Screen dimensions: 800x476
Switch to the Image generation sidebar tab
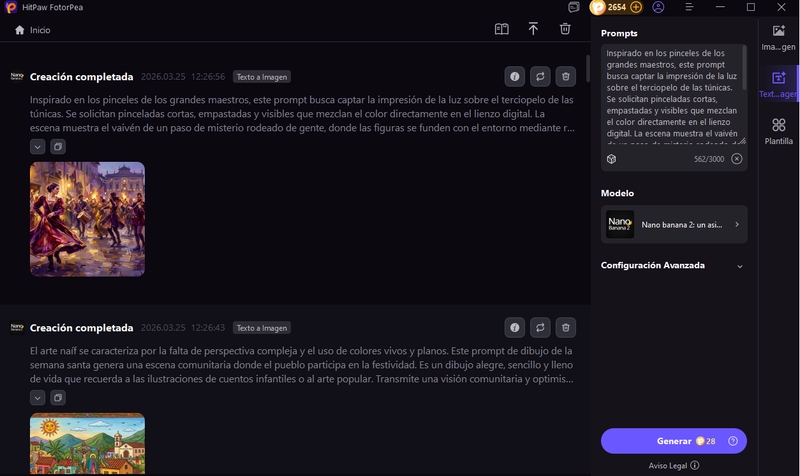tap(778, 36)
